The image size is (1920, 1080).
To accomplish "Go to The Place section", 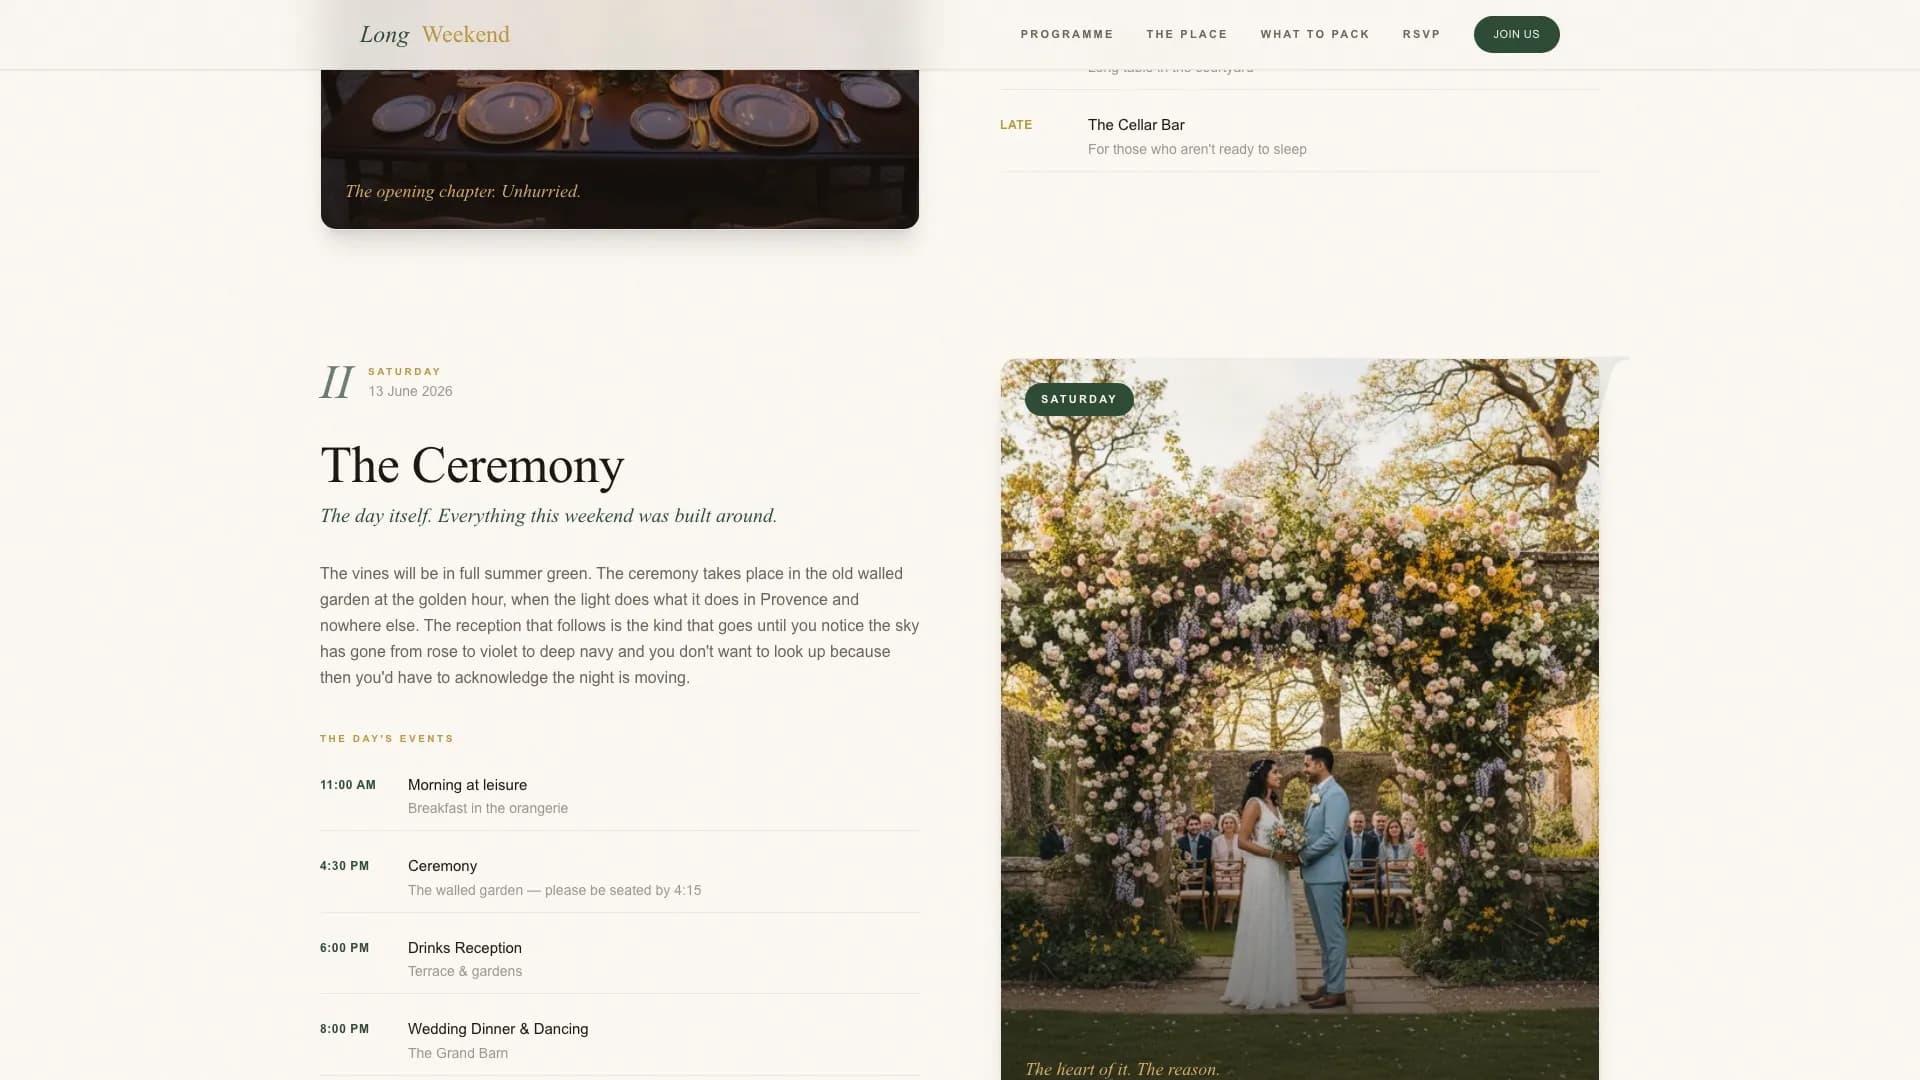I will (1186, 34).
